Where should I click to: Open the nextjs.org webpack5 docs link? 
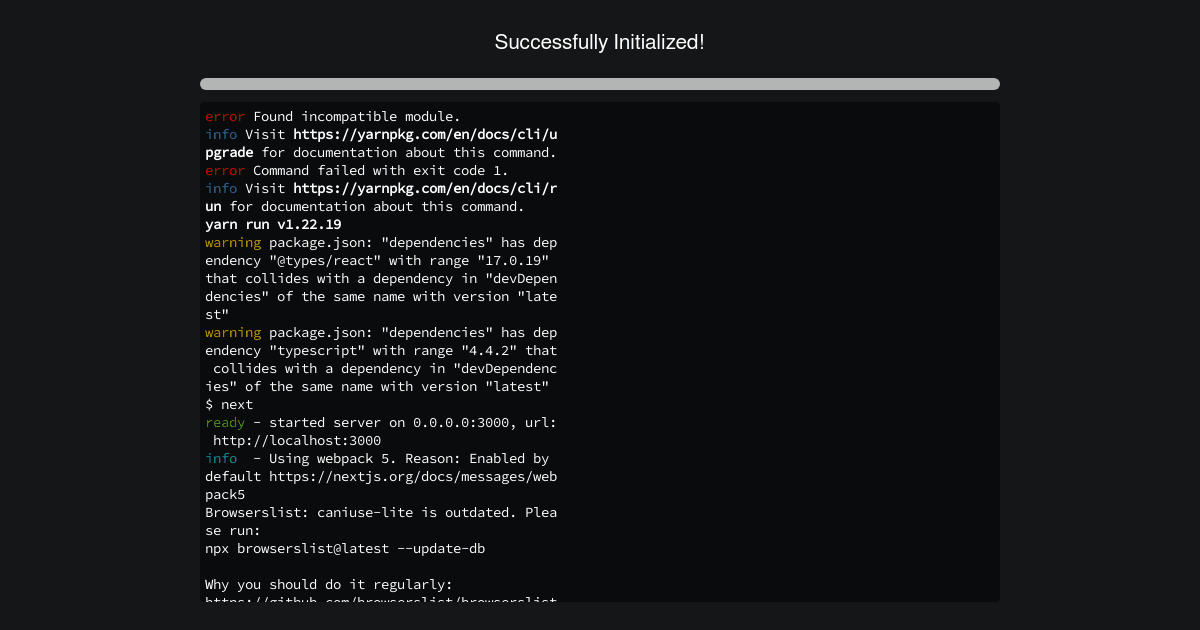[381, 485]
